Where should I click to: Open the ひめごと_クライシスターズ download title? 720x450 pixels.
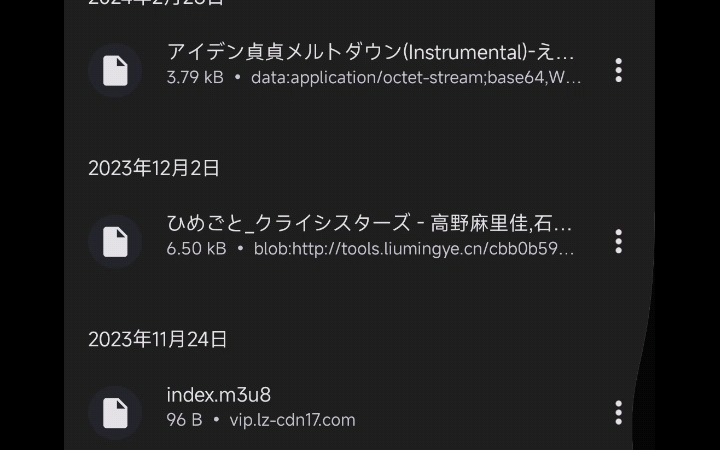coord(370,223)
